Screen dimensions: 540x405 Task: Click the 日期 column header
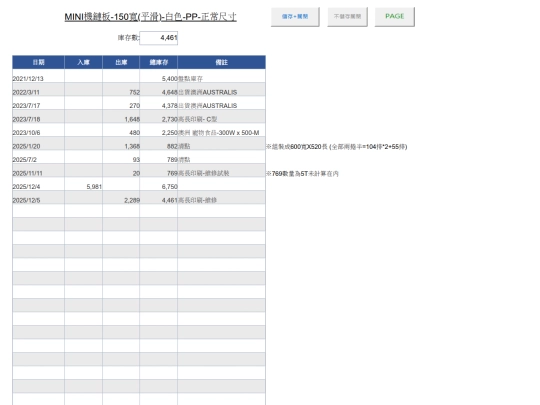(x=38, y=62)
